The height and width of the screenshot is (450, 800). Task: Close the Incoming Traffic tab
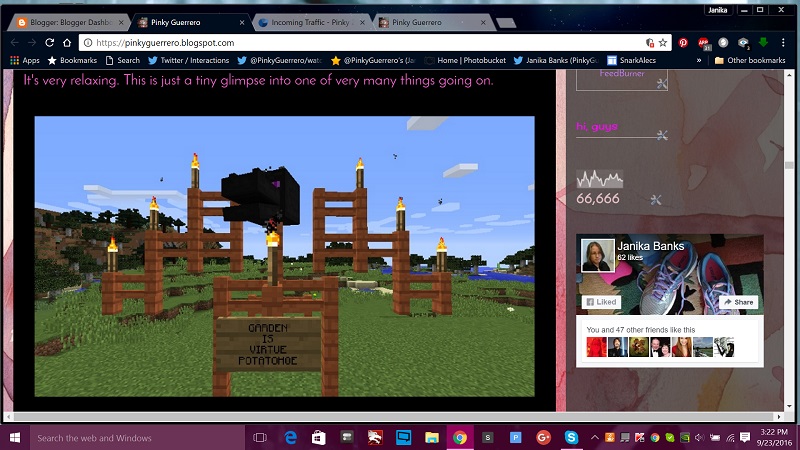[362, 22]
